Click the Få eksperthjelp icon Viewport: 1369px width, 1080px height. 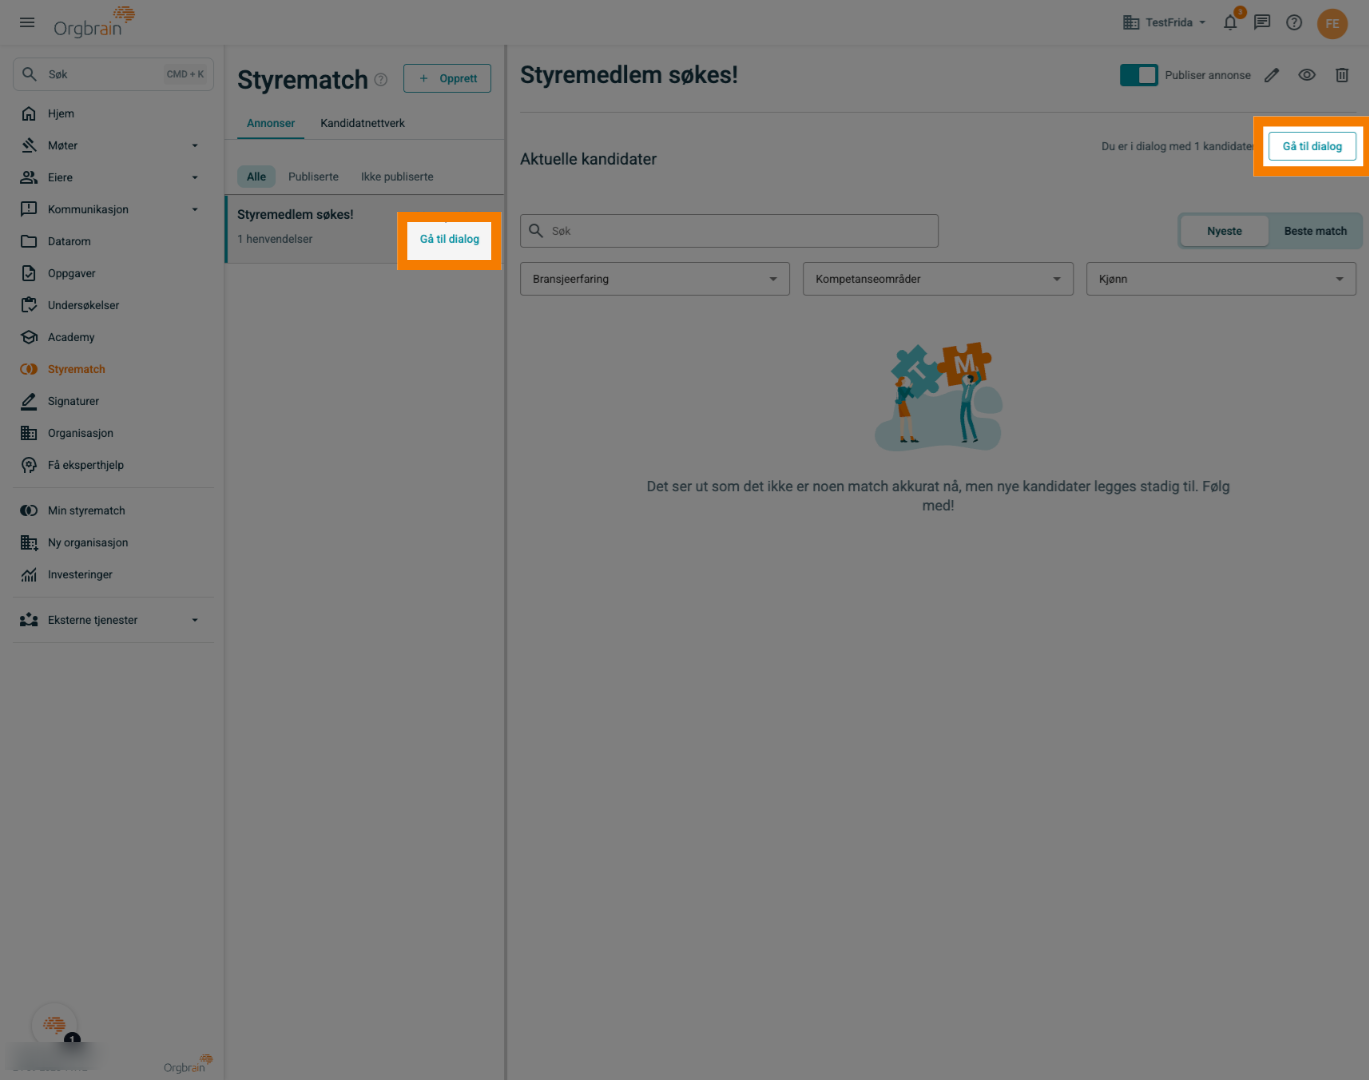tap(29, 466)
